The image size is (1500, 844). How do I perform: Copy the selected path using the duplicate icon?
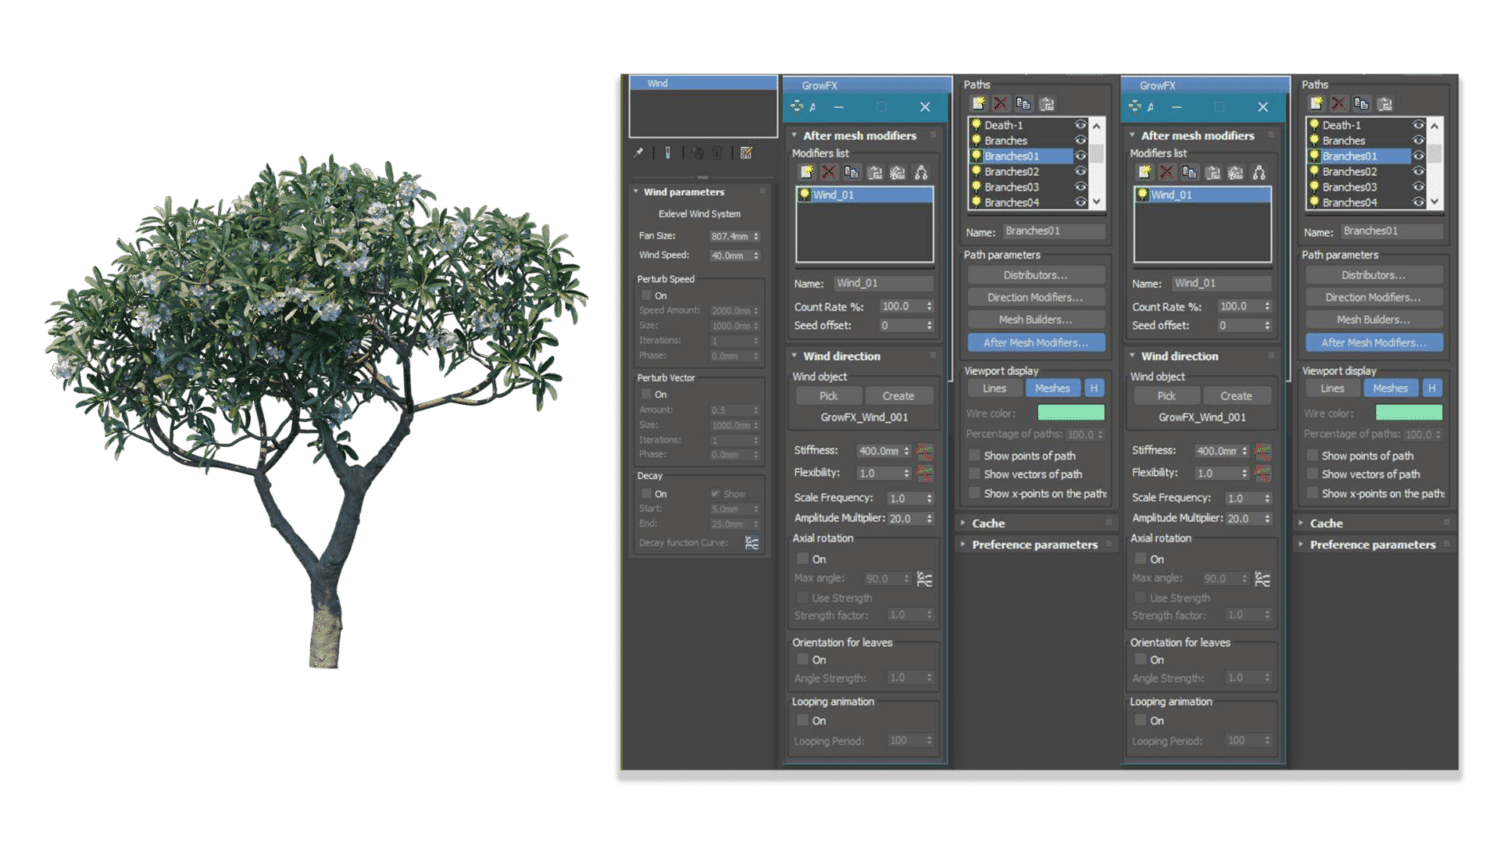(1023, 103)
